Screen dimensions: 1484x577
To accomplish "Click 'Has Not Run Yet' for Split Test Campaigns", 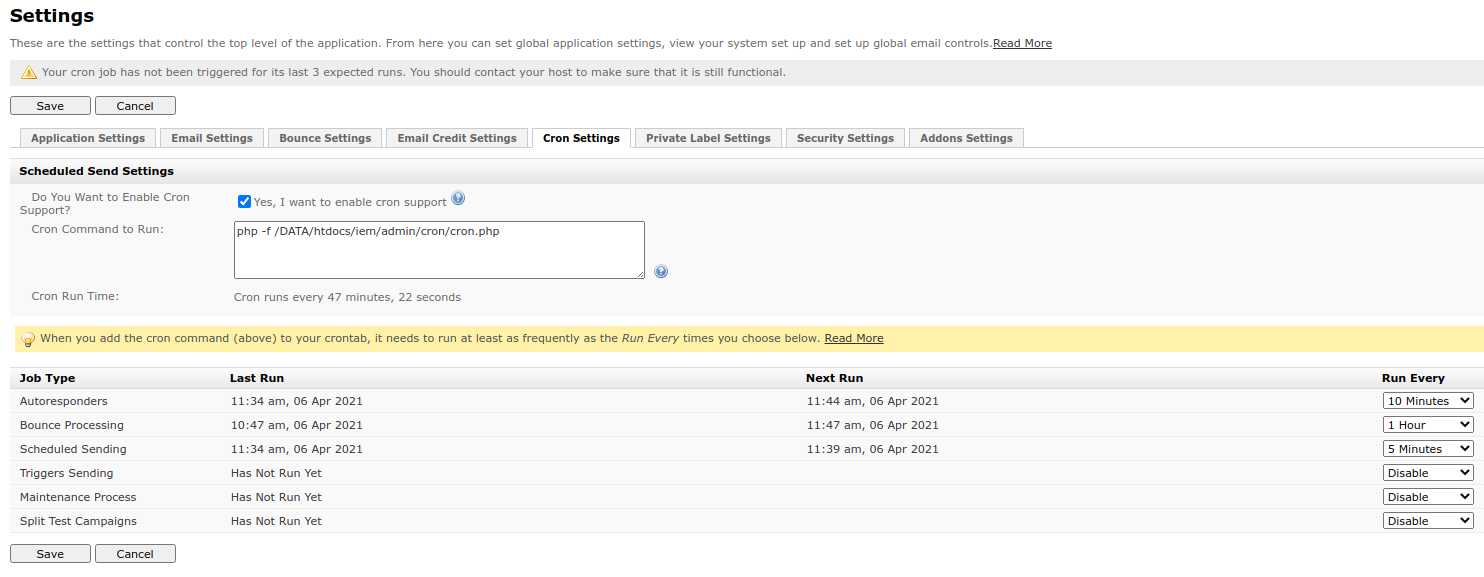I will [276, 521].
